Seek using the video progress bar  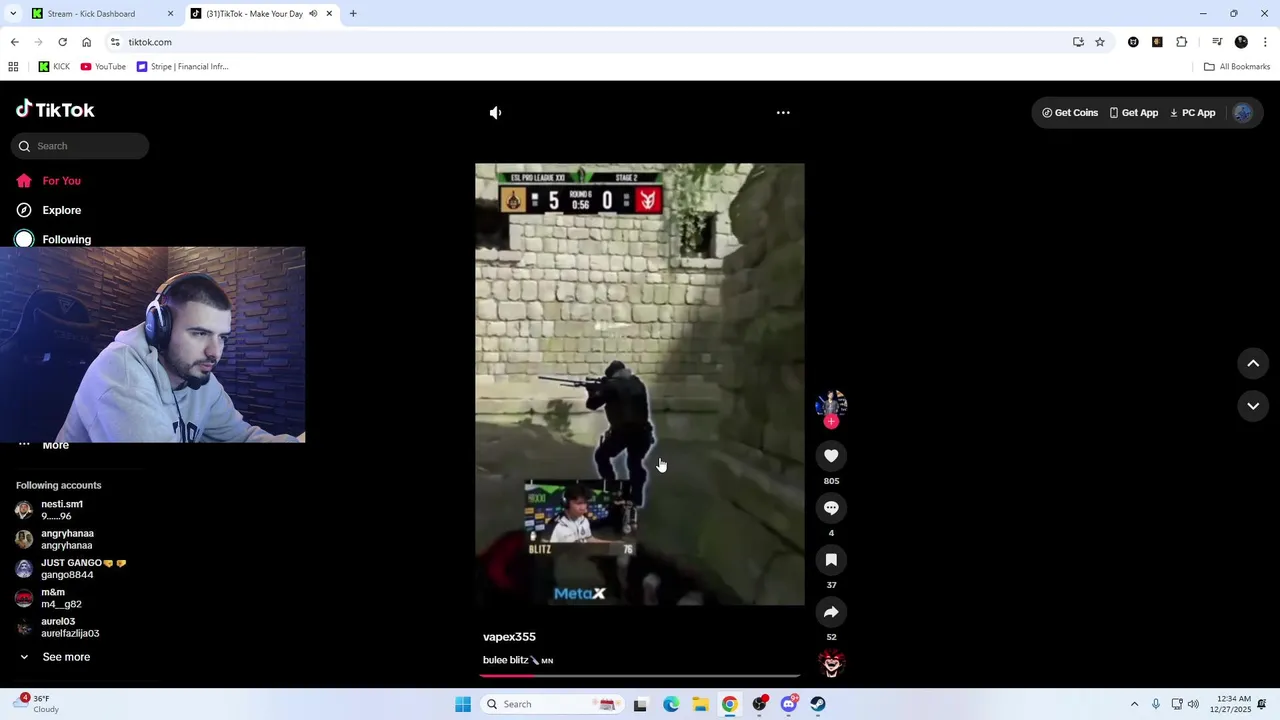[640, 676]
